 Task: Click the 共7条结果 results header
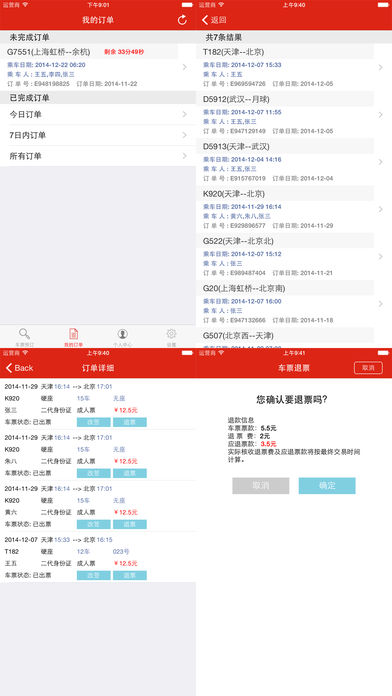[224, 37]
